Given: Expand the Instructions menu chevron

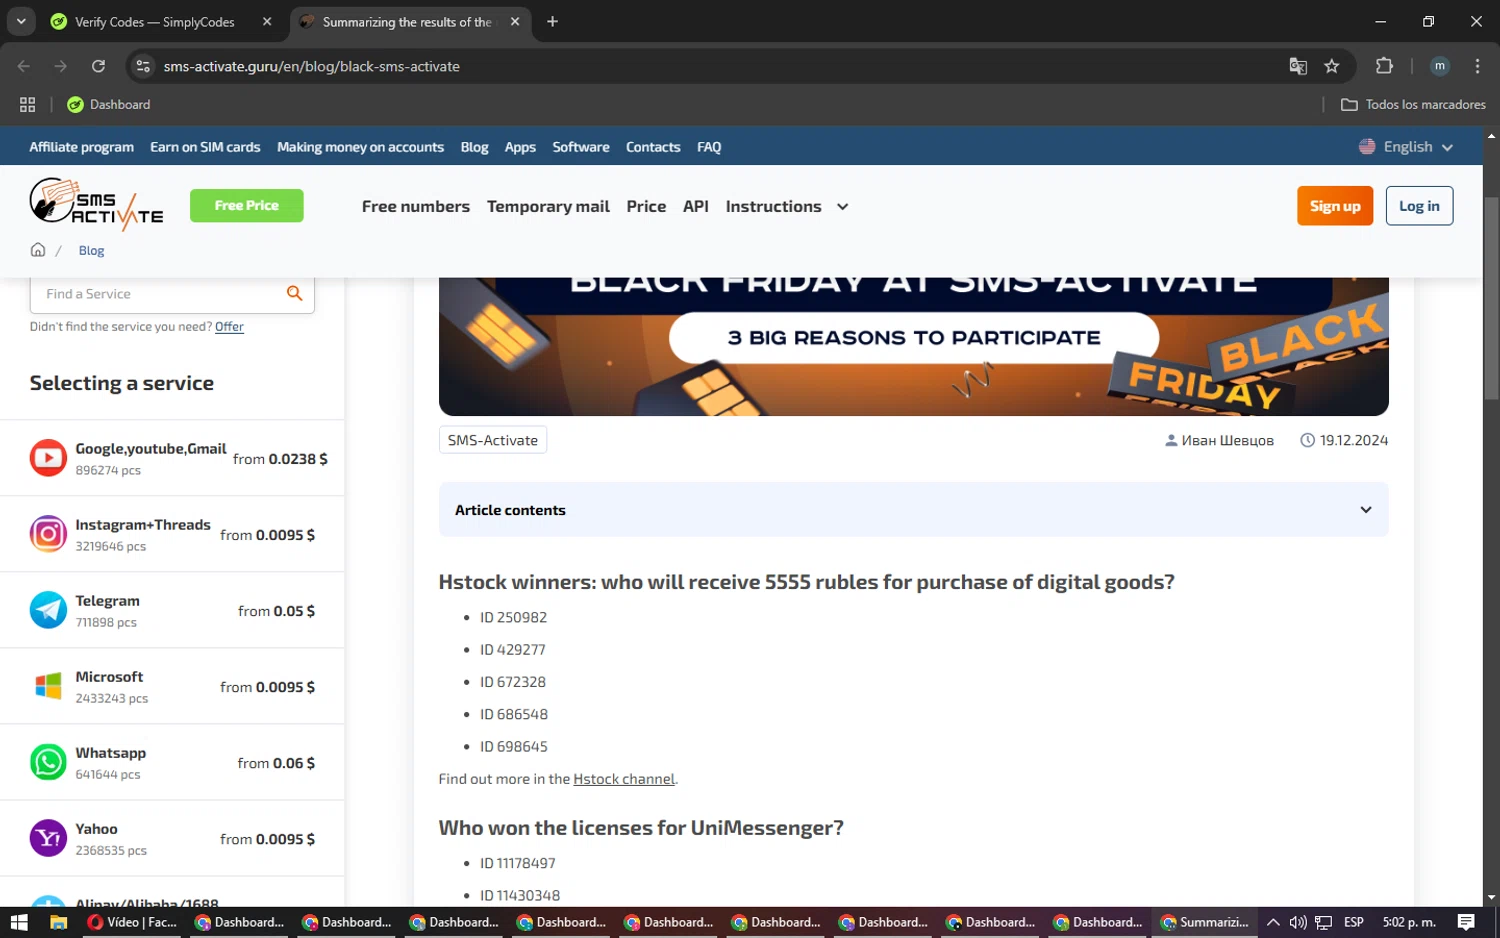Looking at the screenshot, I should click(x=843, y=206).
